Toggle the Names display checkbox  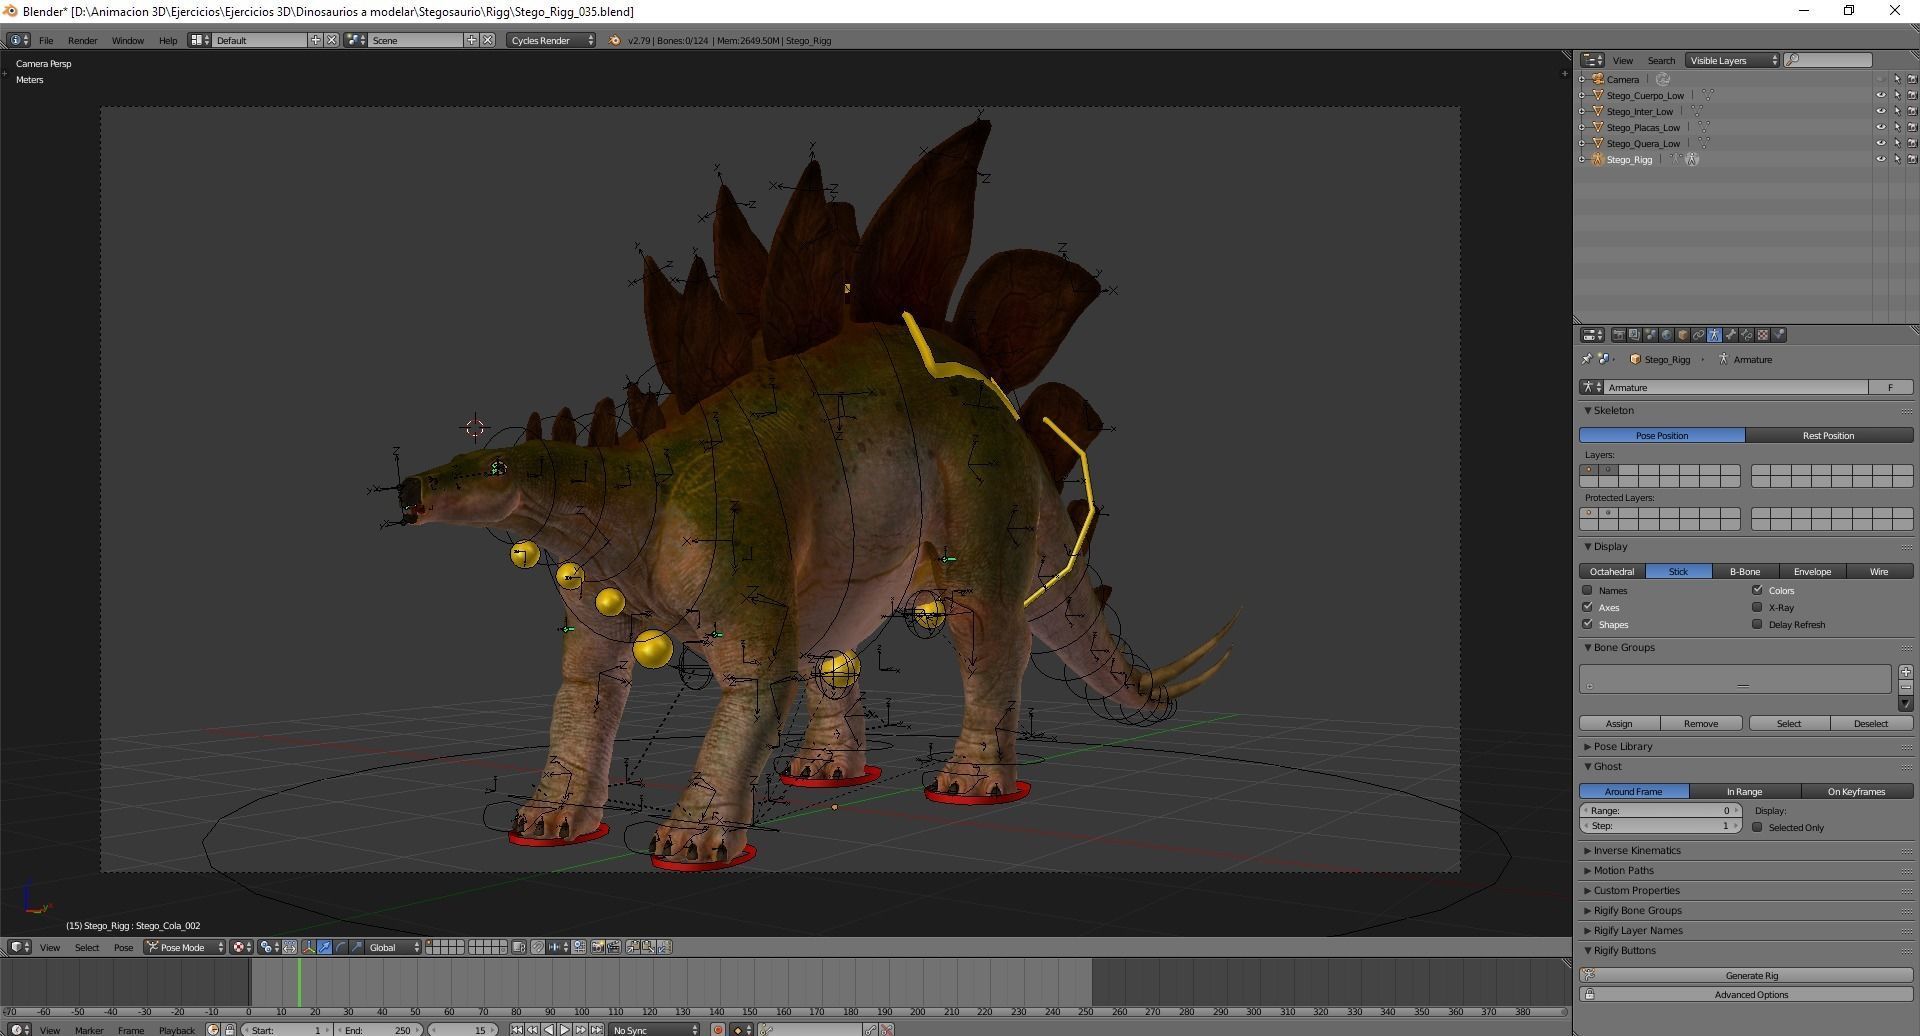click(x=1587, y=590)
